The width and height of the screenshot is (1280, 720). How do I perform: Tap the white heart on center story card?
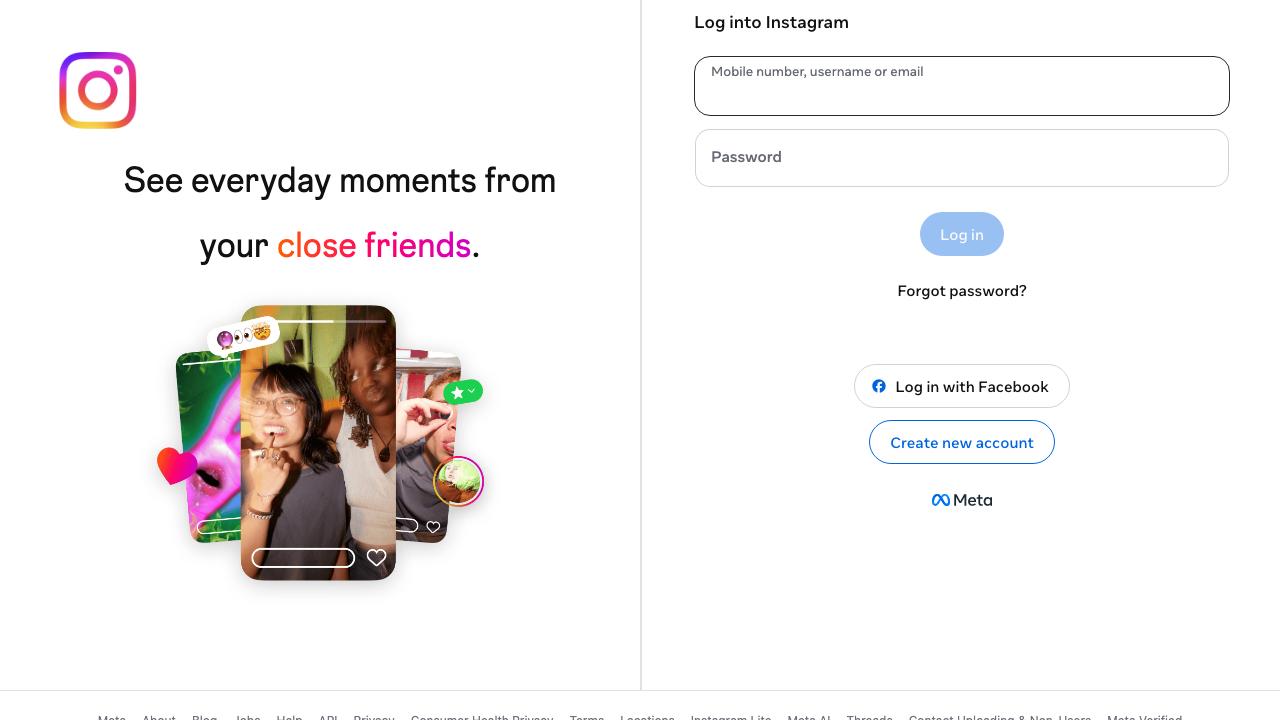[x=376, y=558]
